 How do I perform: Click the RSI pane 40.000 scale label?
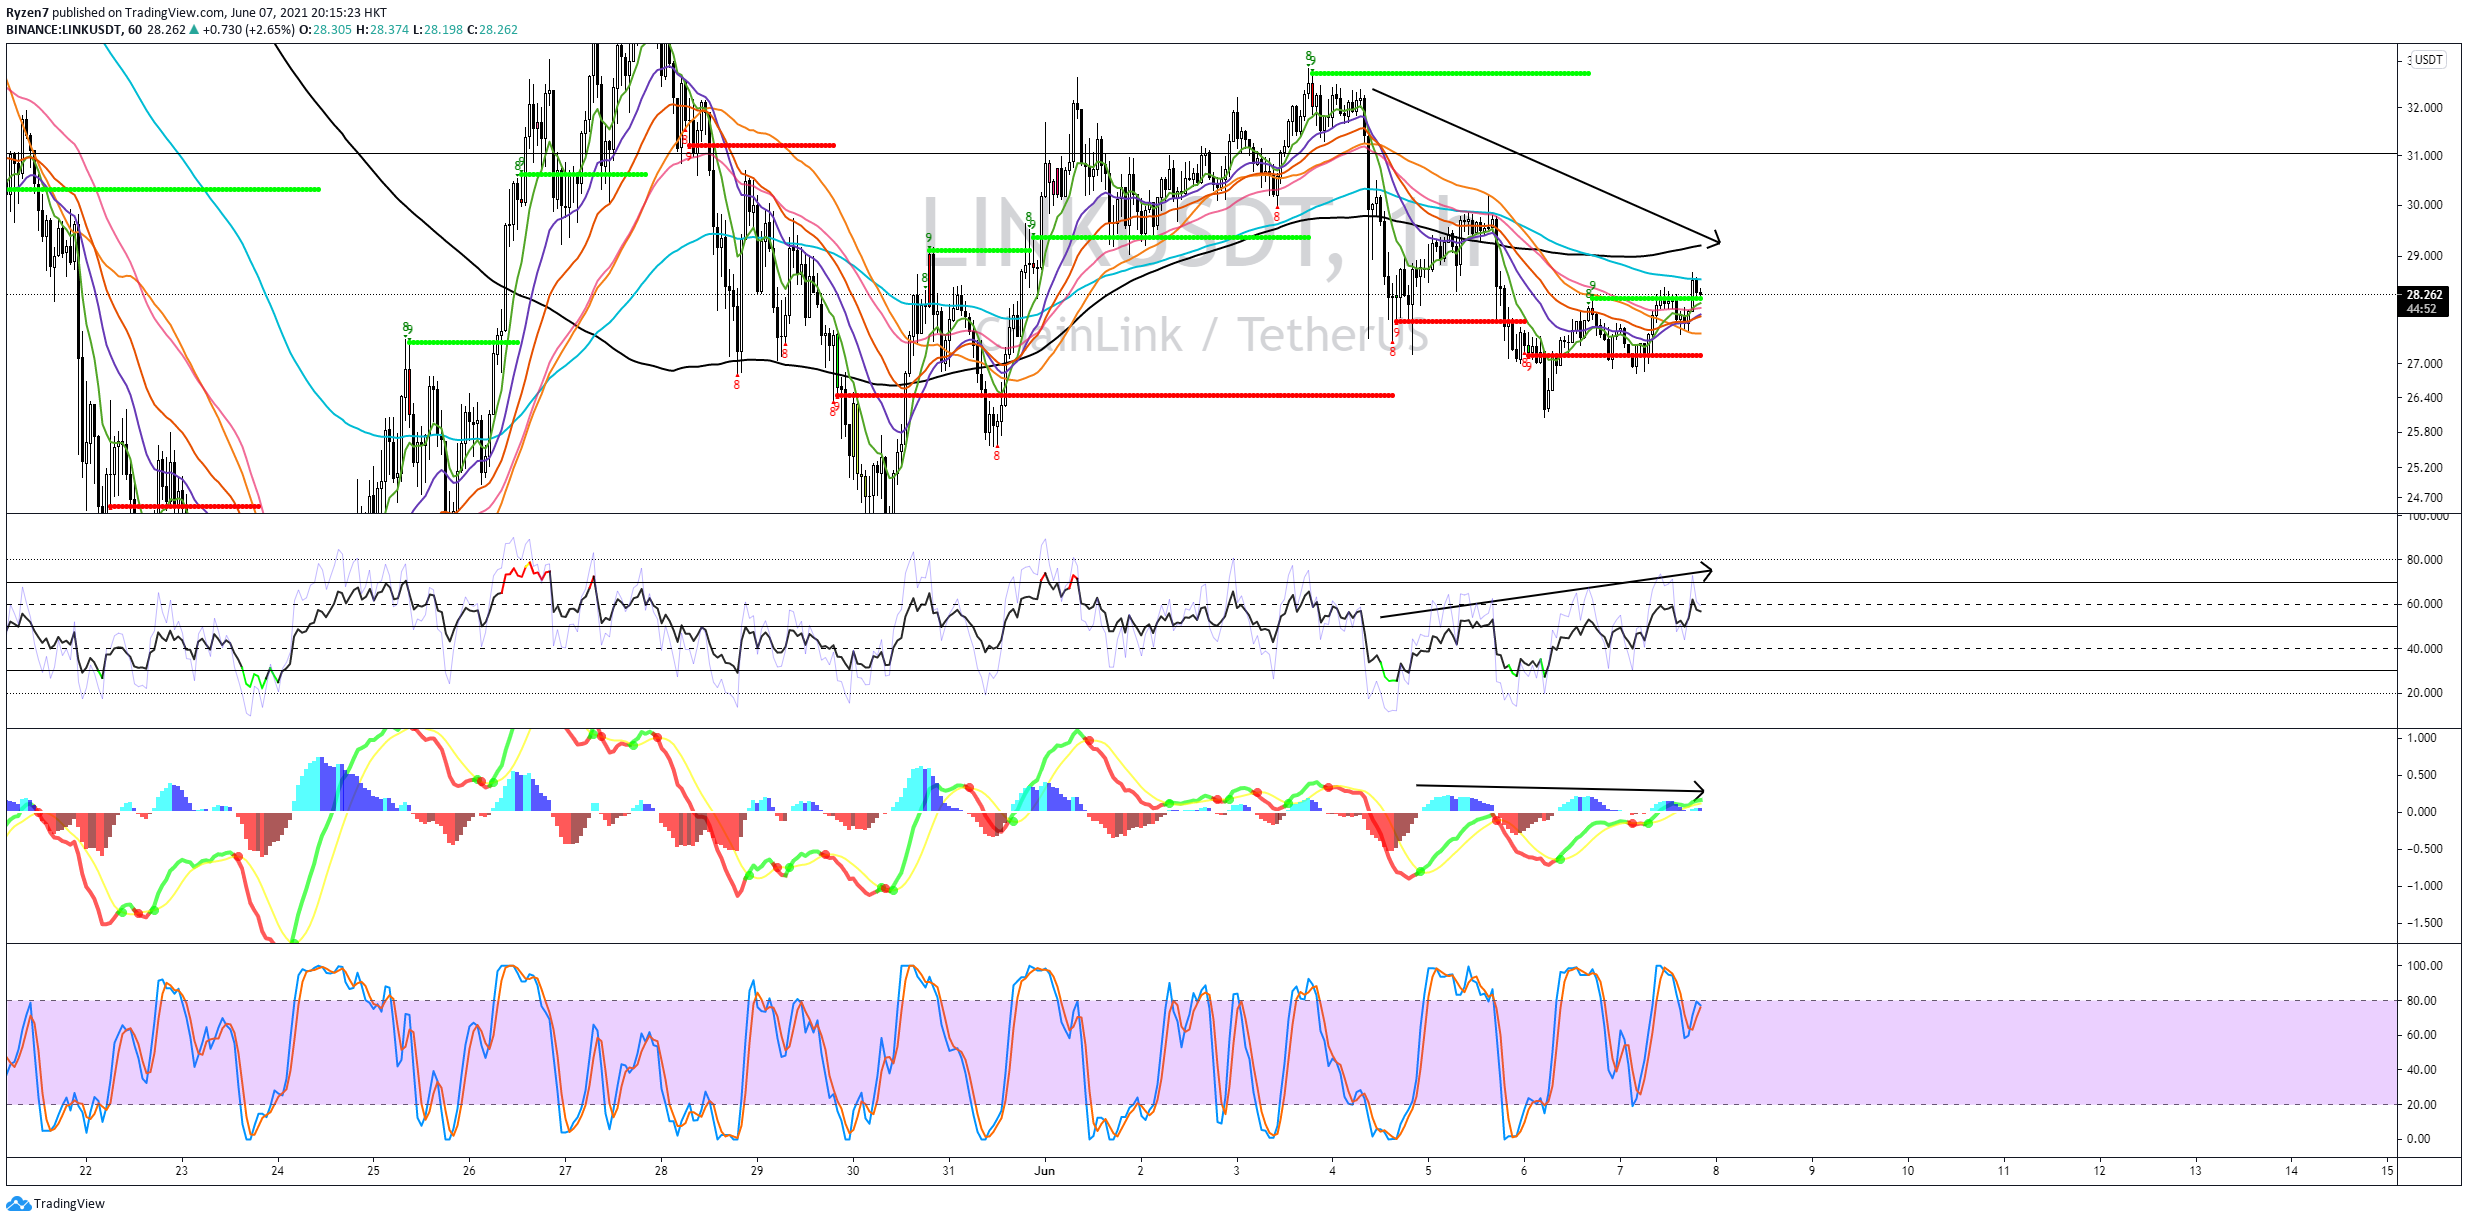pyautogui.click(x=2424, y=649)
